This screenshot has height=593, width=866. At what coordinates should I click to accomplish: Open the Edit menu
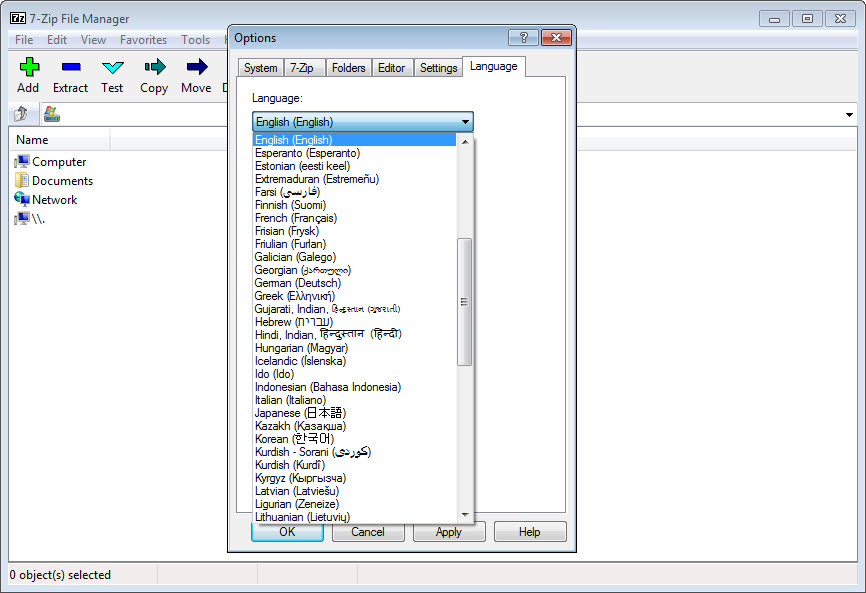pyautogui.click(x=57, y=40)
